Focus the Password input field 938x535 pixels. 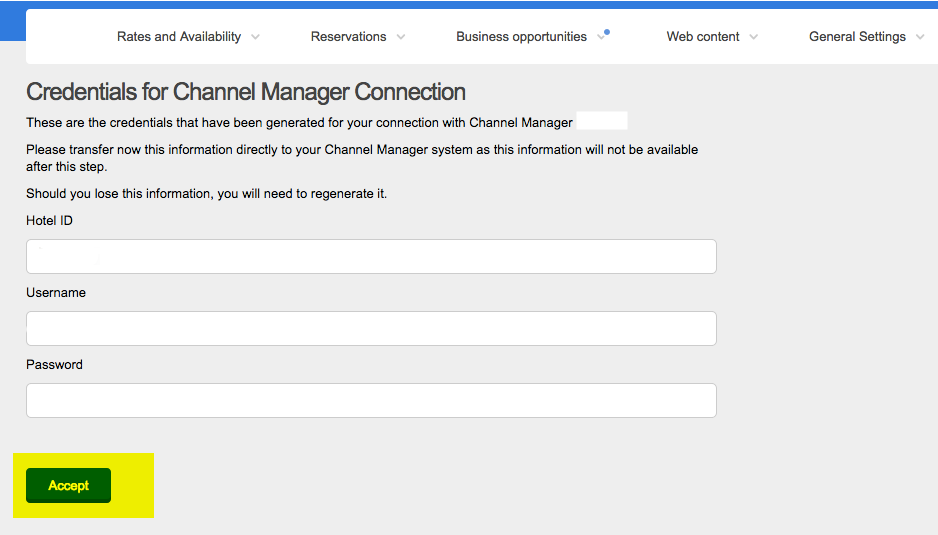click(371, 400)
